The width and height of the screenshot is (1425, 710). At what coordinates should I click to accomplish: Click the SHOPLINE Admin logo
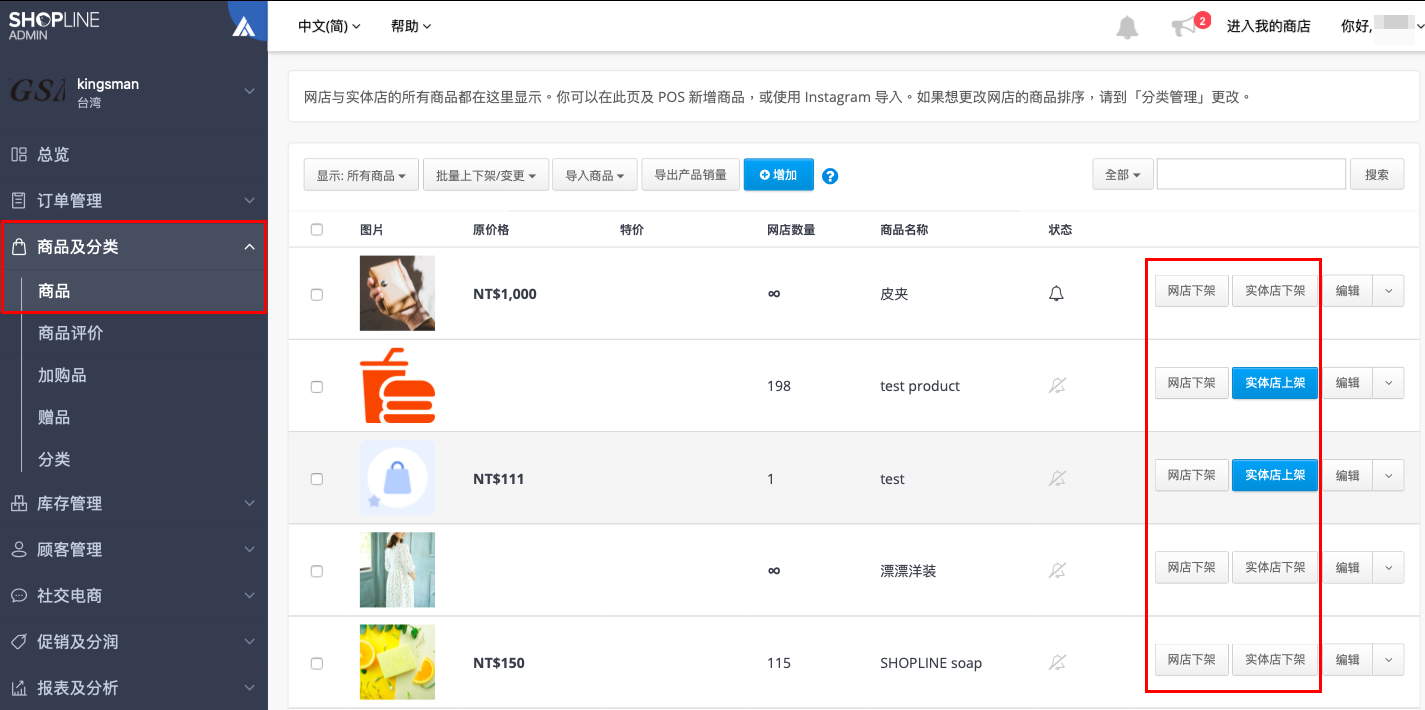pyautogui.click(x=54, y=25)
